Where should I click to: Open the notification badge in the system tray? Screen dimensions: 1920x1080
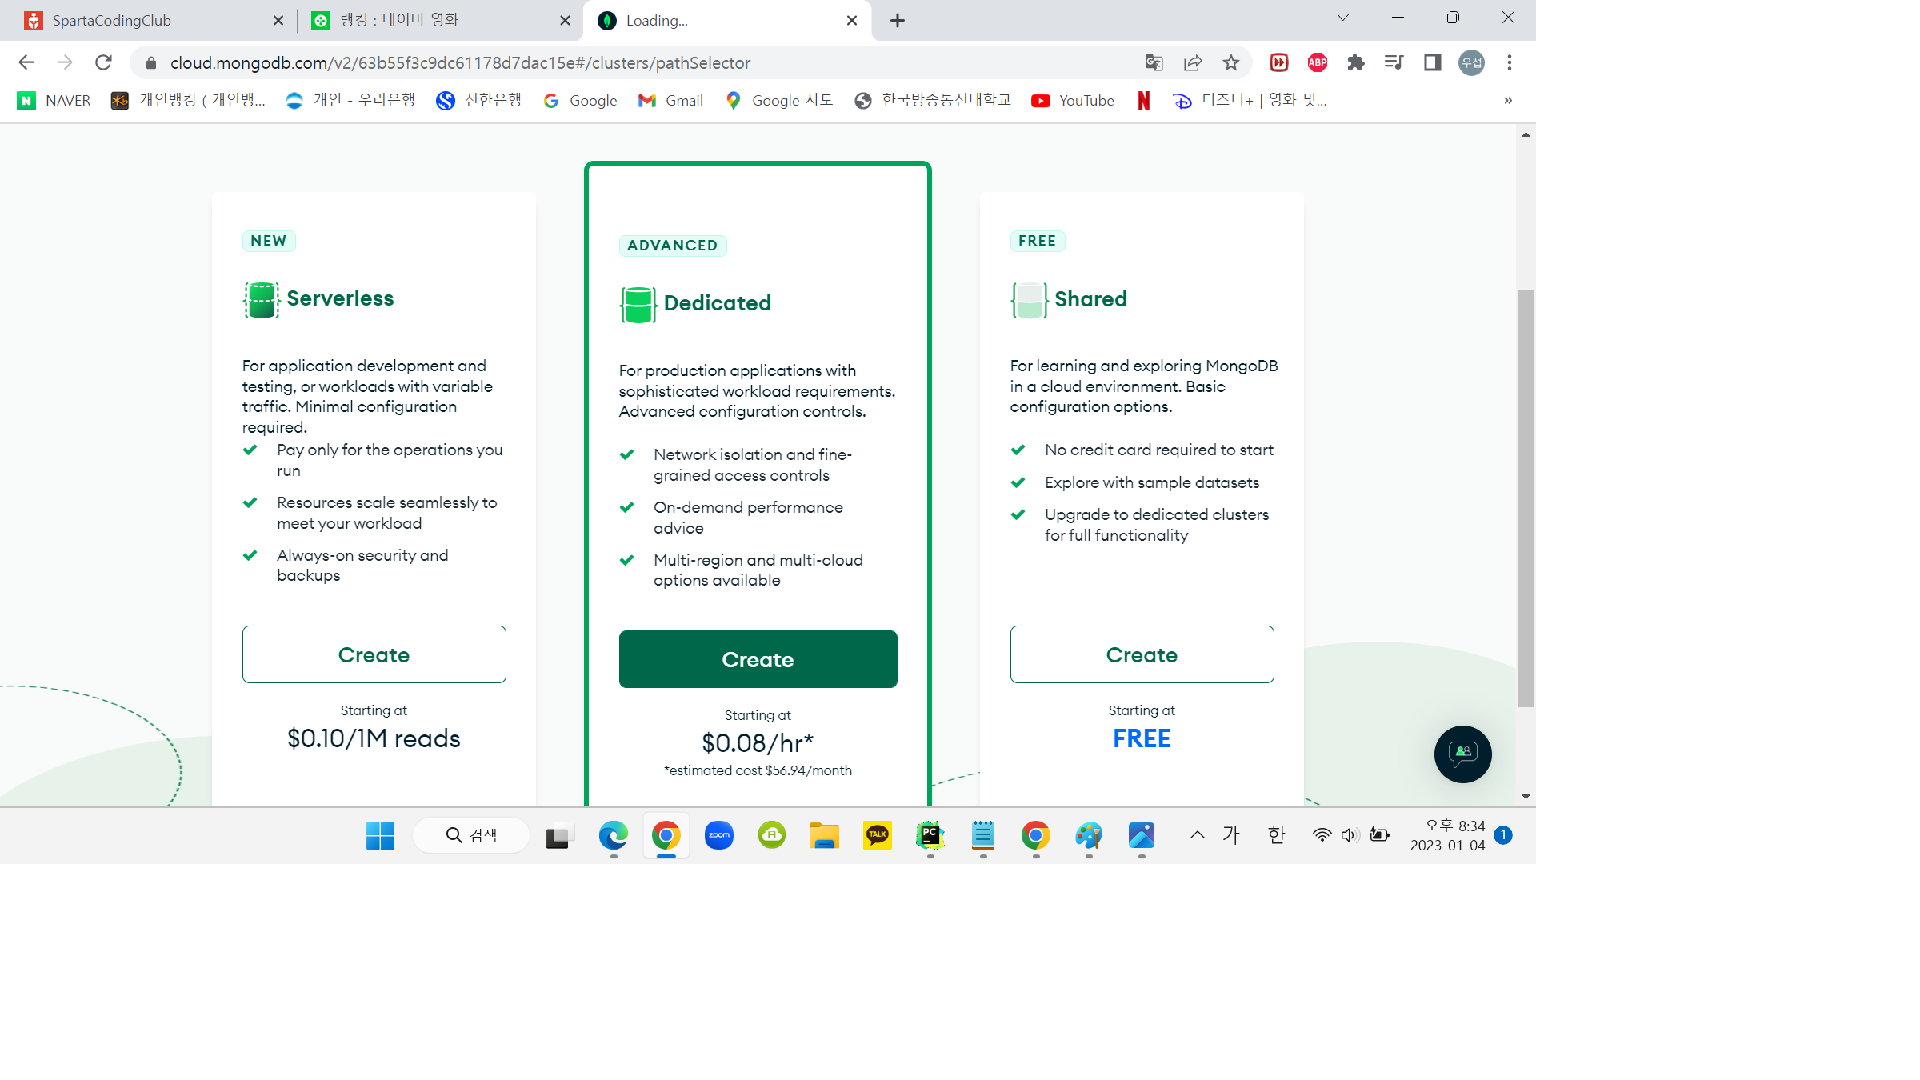pyautogui.click(x=1503, y=835)
